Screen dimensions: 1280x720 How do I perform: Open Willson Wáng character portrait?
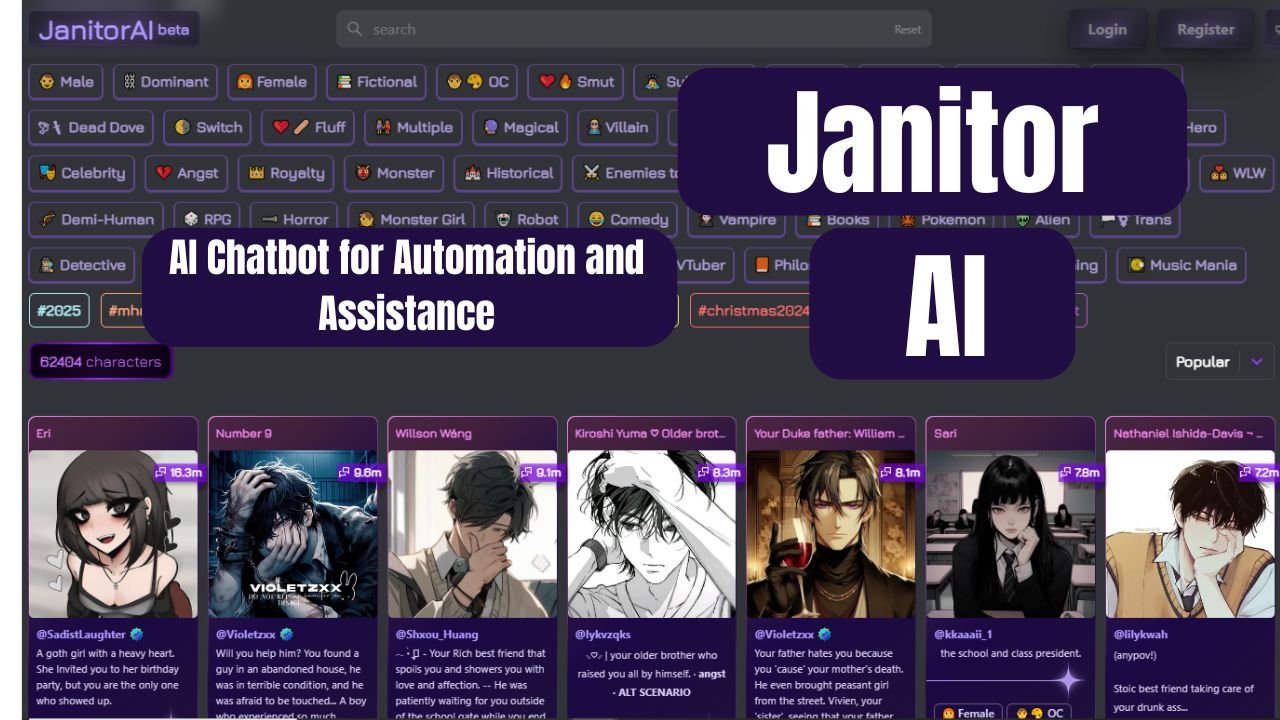(472, 534)
